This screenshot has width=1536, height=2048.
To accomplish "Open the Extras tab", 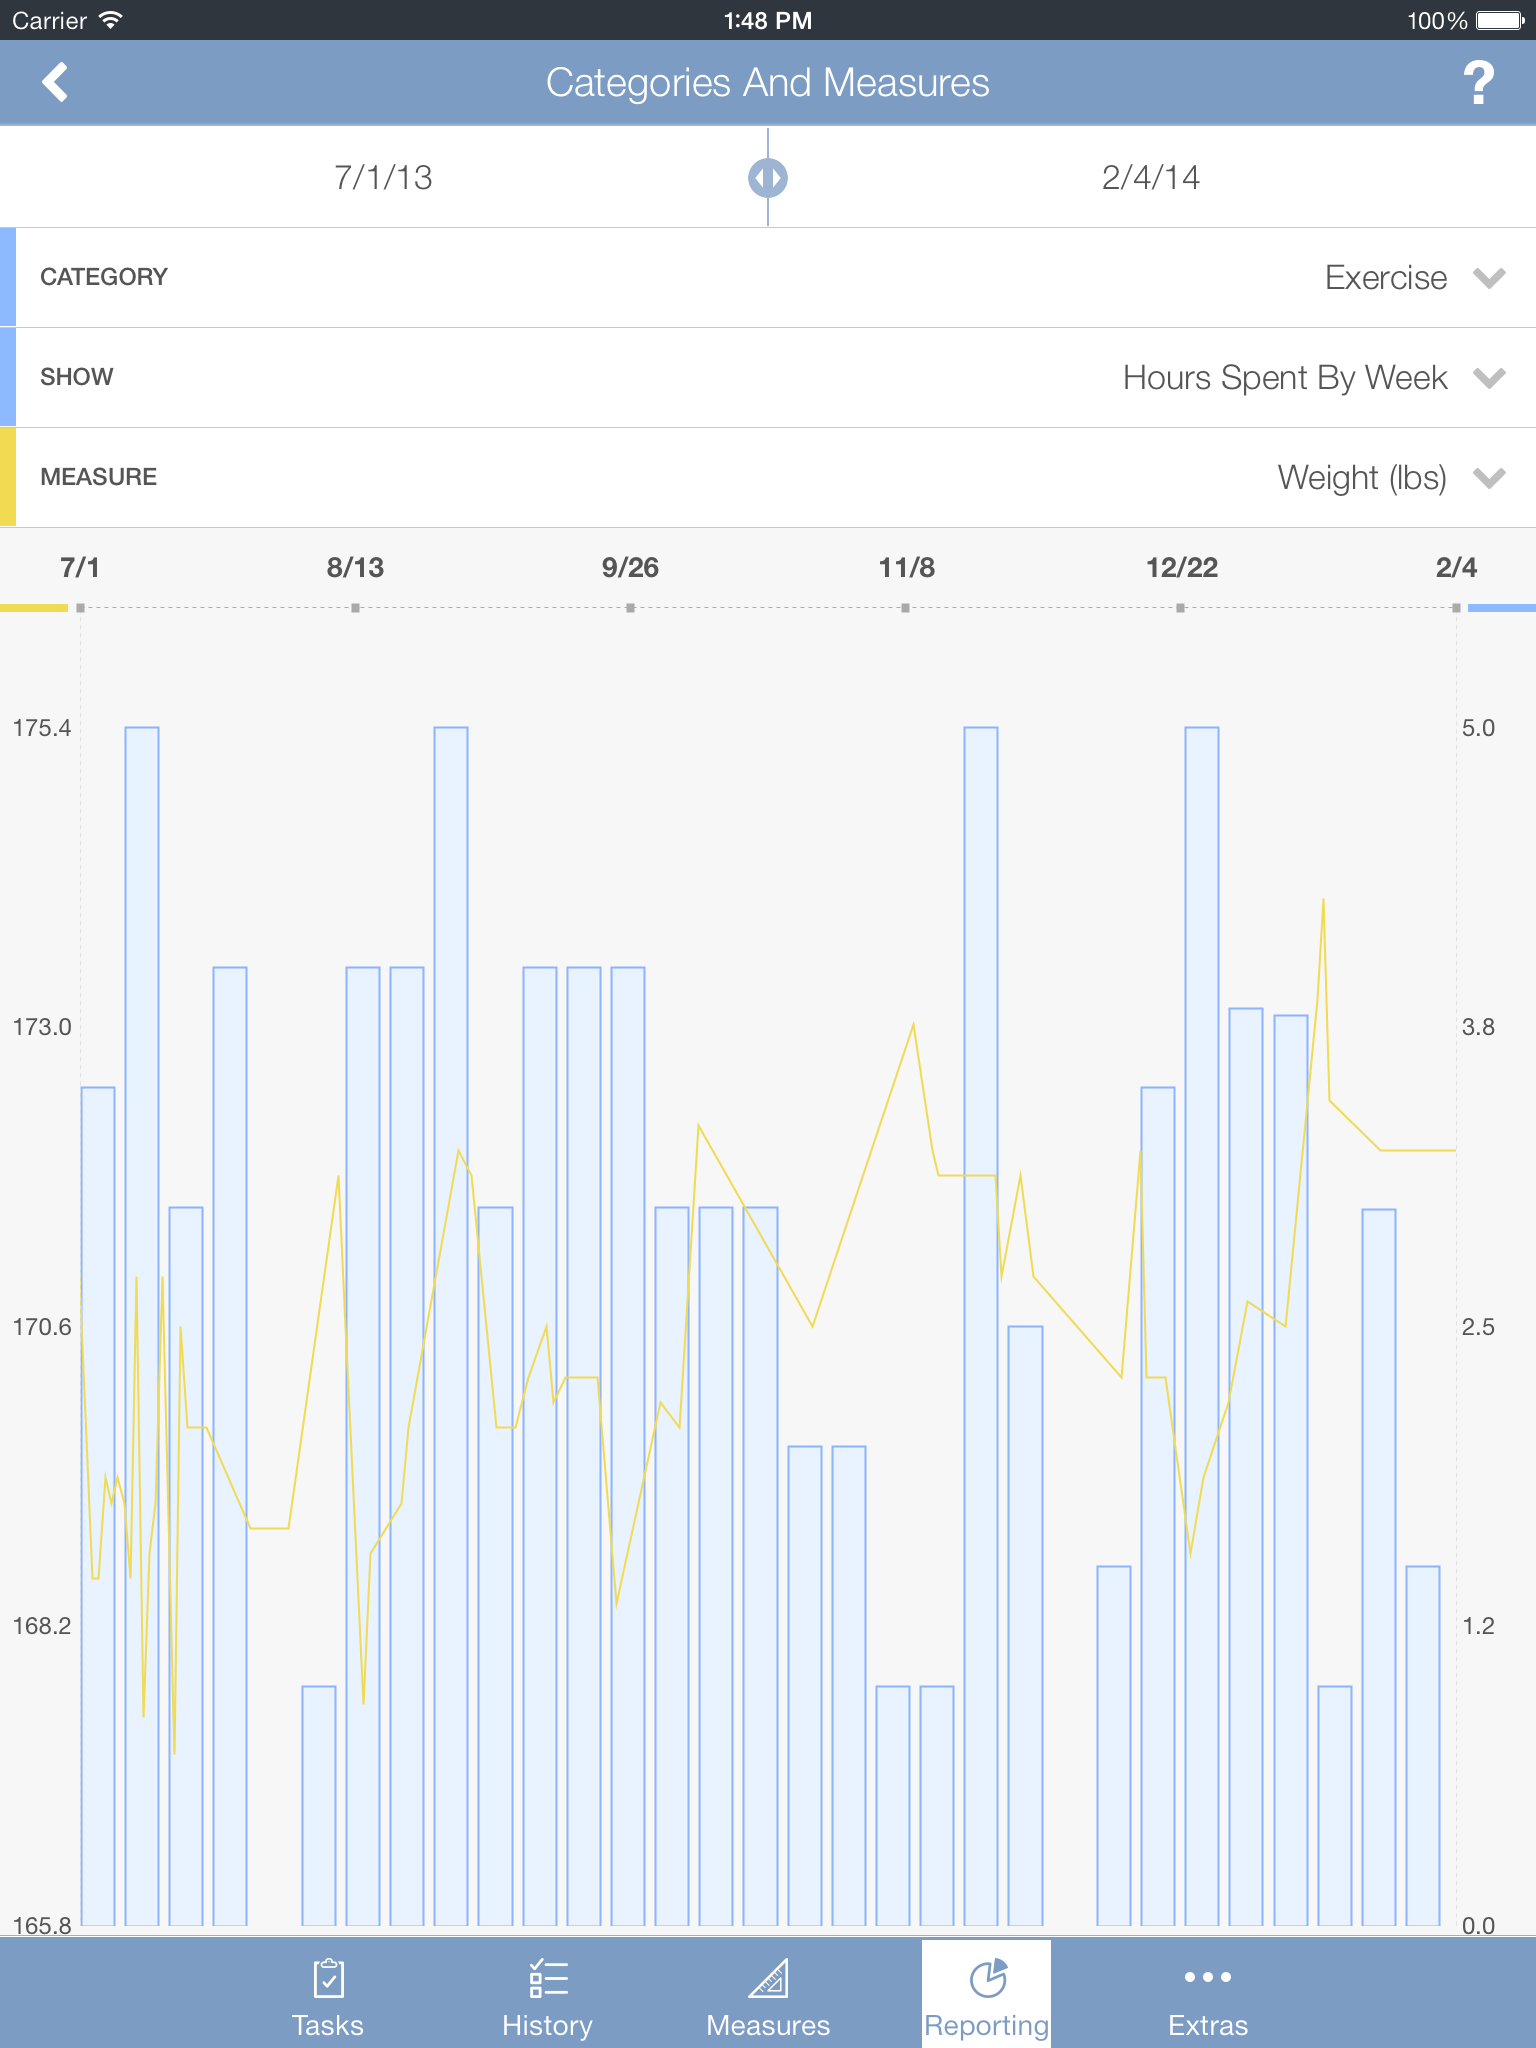I will pos(1208,1995).
